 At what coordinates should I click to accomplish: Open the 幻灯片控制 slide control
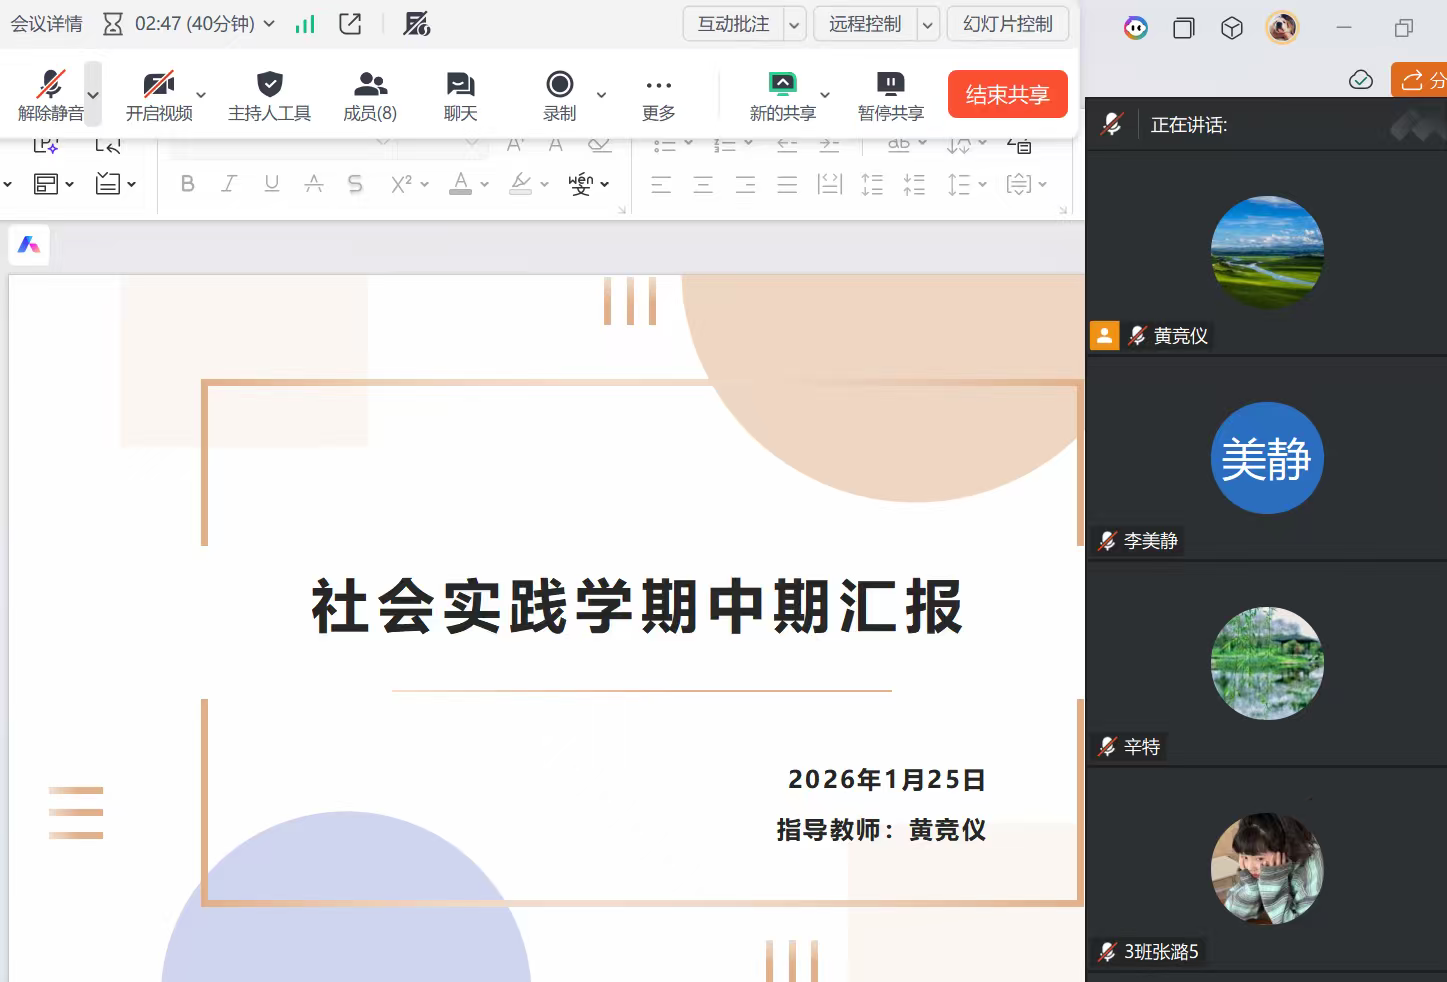(x=1007, y=24)
